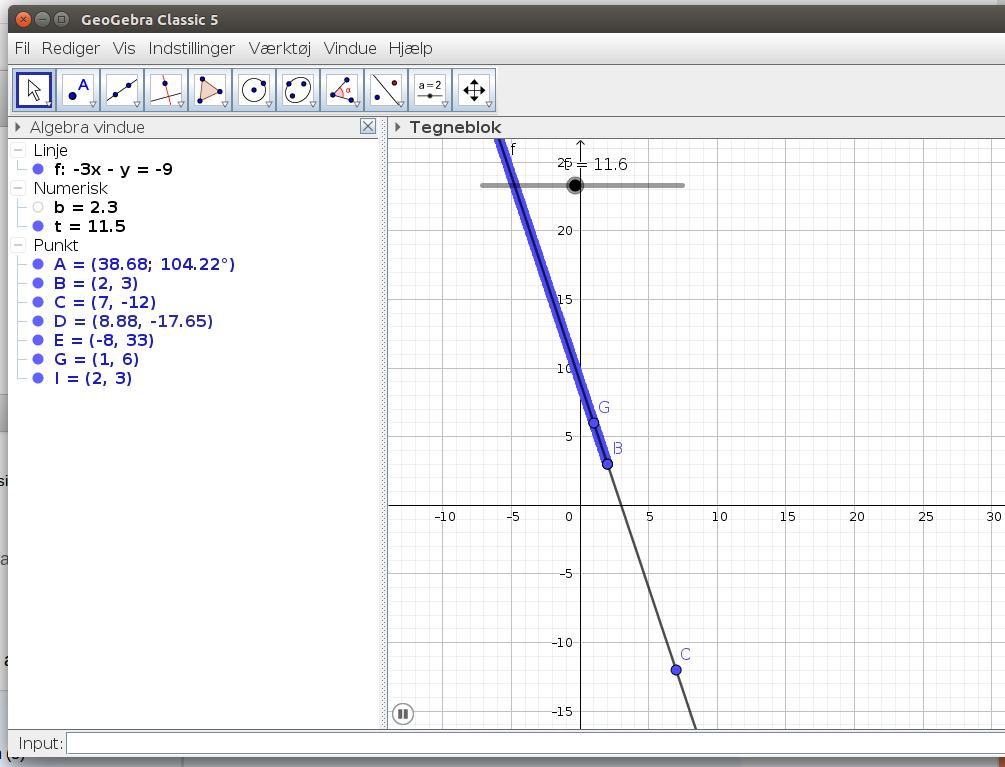This screenshot has height=767, width=1005.
Task: Click the Punkt category label
Action: coord(56,245)
